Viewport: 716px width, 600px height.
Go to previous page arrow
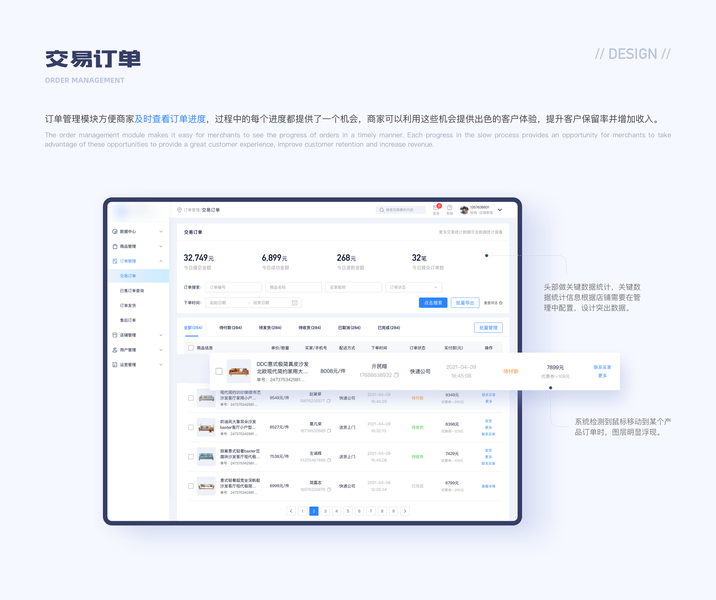[291, 511]
